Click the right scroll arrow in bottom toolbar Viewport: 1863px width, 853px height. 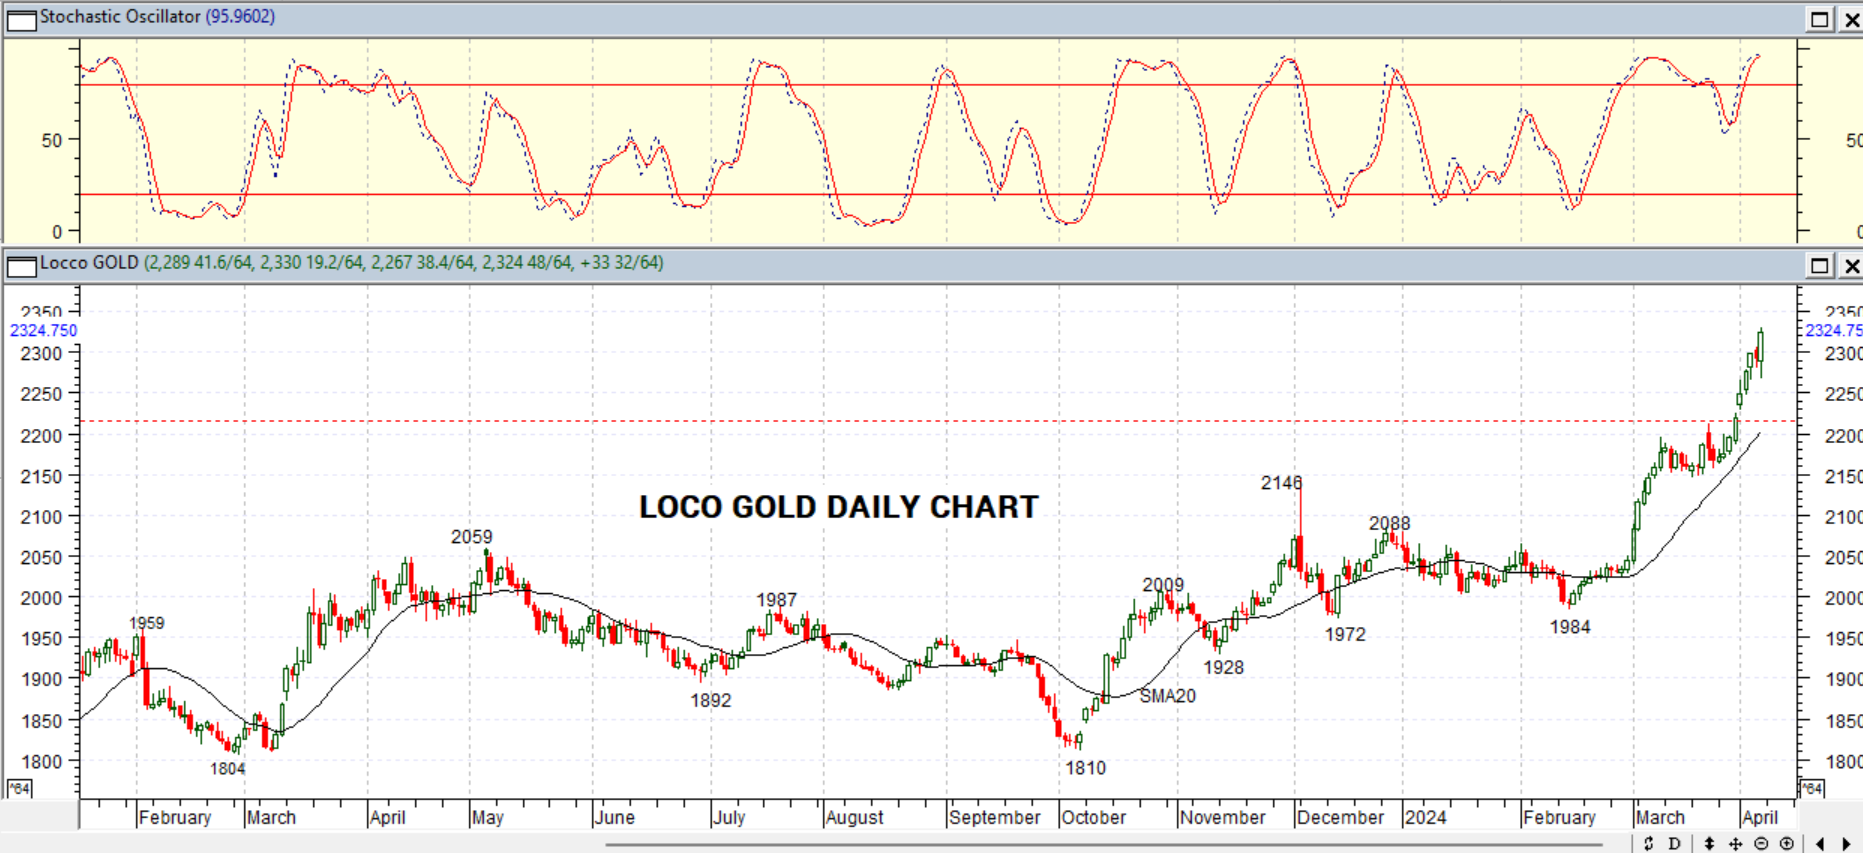tap(1846, 844)
